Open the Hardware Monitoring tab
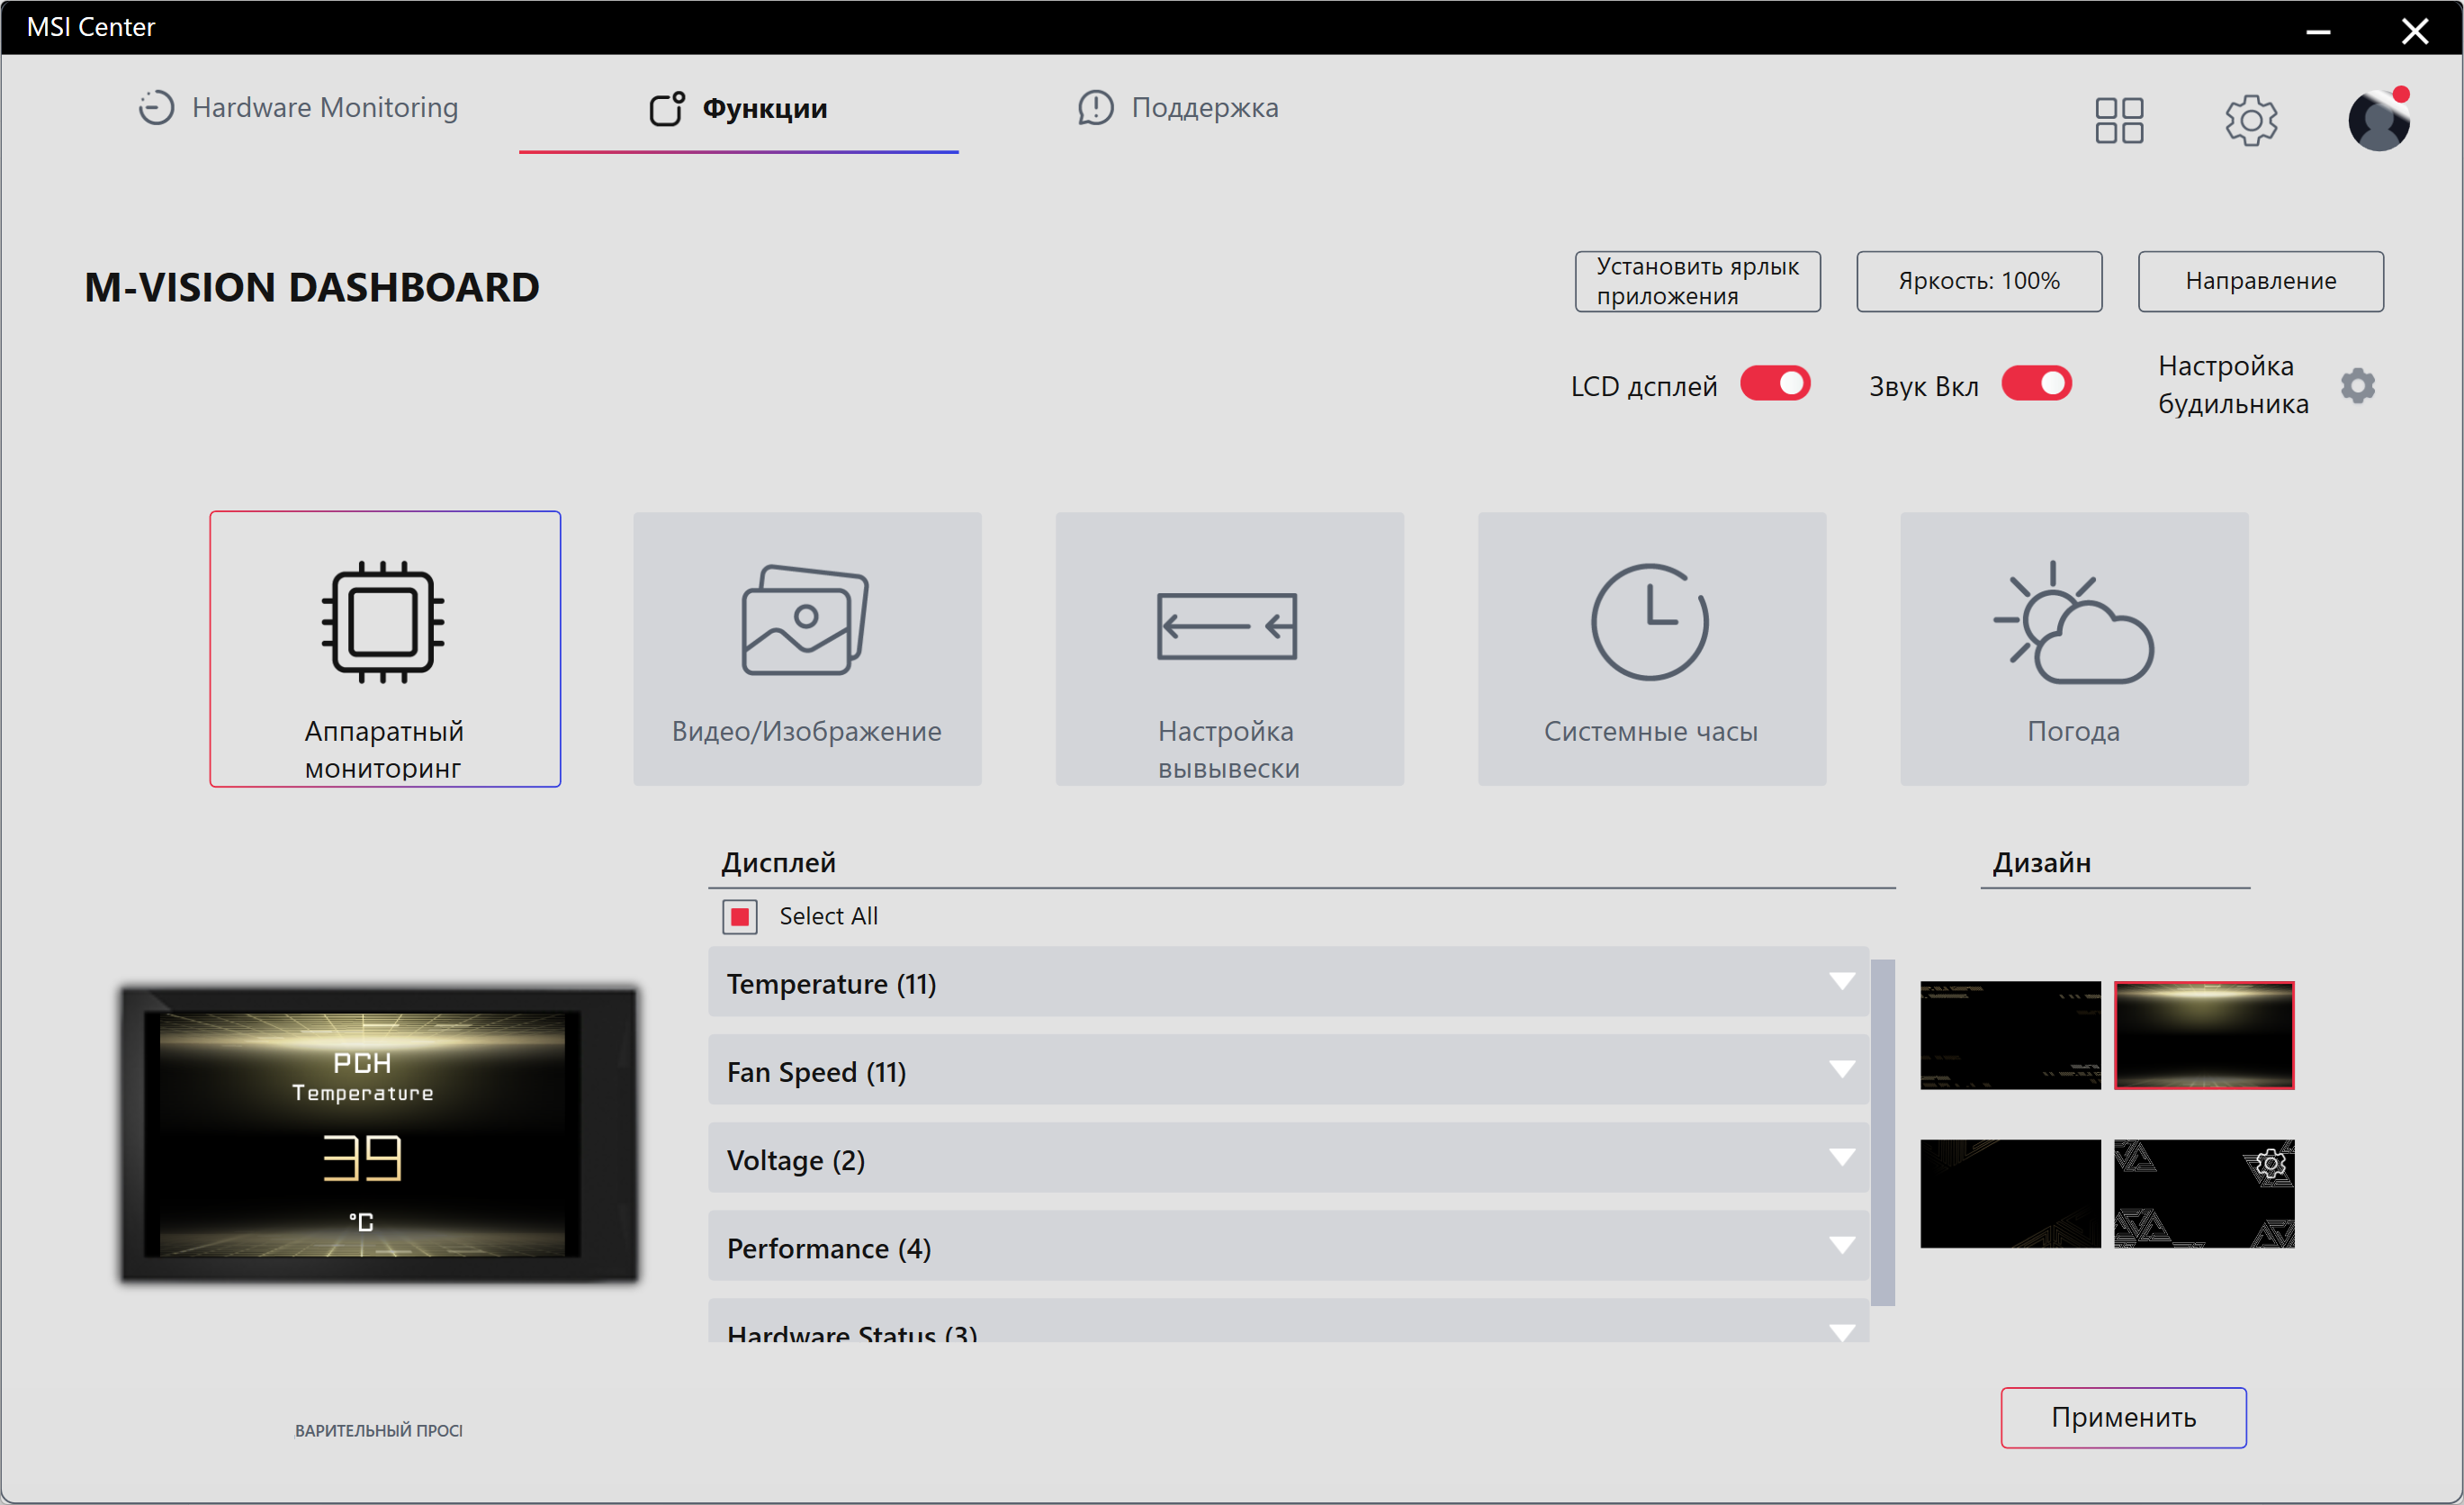This screenshot has width=2464, height=1505. 298,107
